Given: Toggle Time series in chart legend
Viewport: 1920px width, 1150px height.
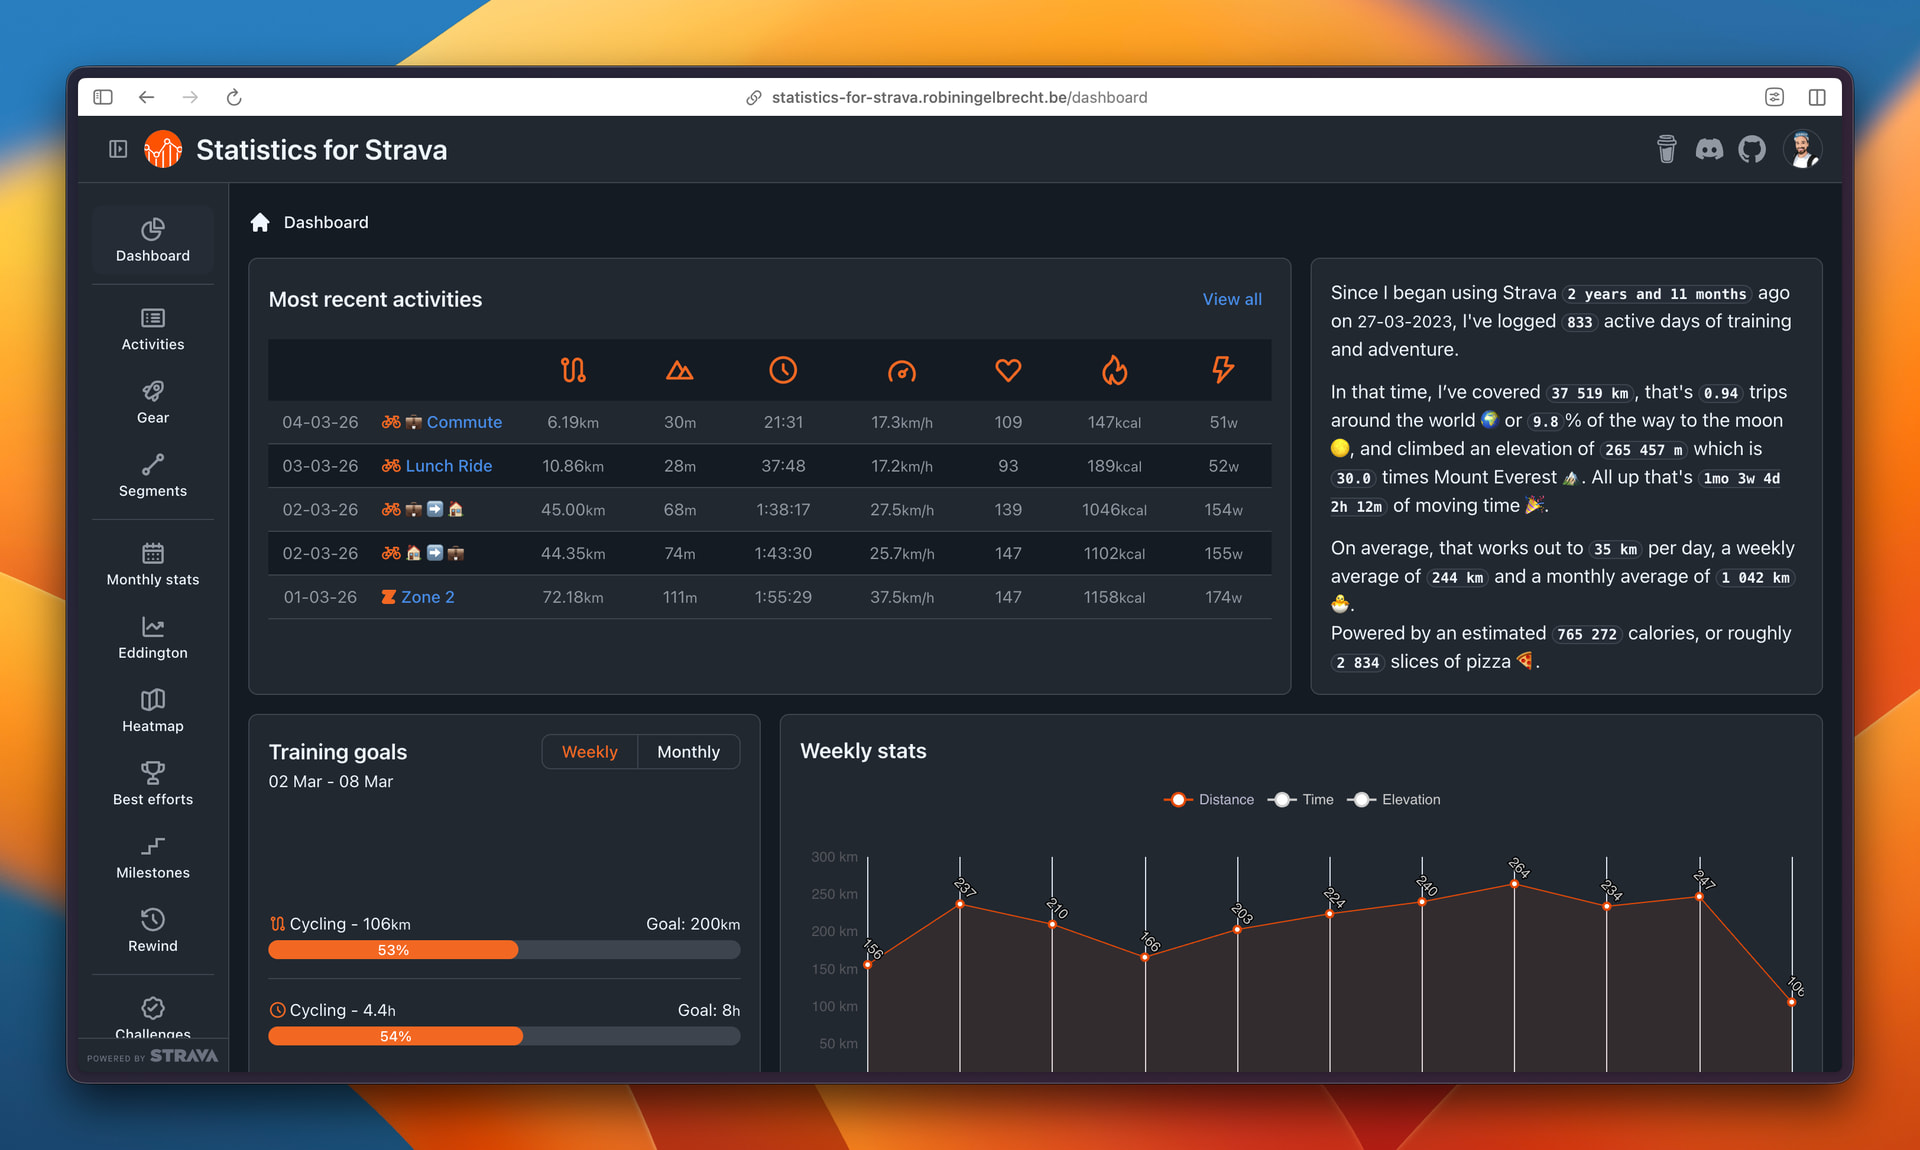Looking at the screenshot, I should click(1302, 800).
